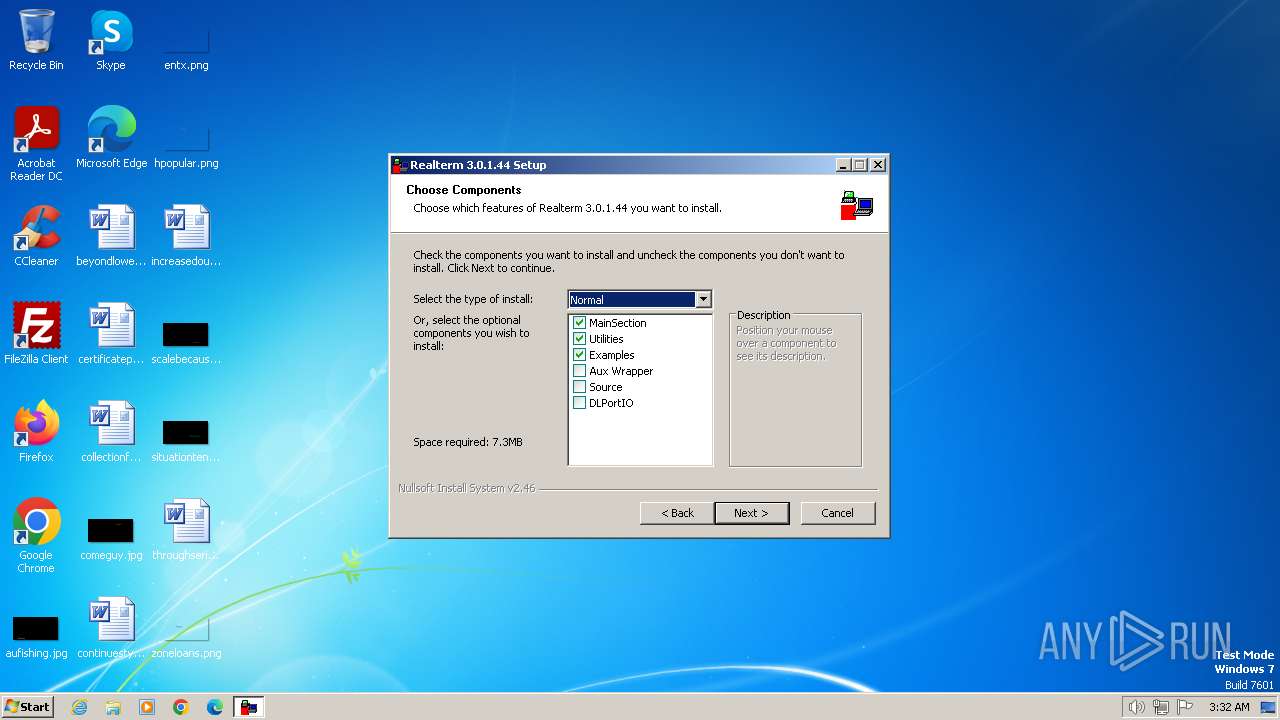Click the Realterm Setup taskbar button
This screenshot has height=720, width=1280.
249,707
